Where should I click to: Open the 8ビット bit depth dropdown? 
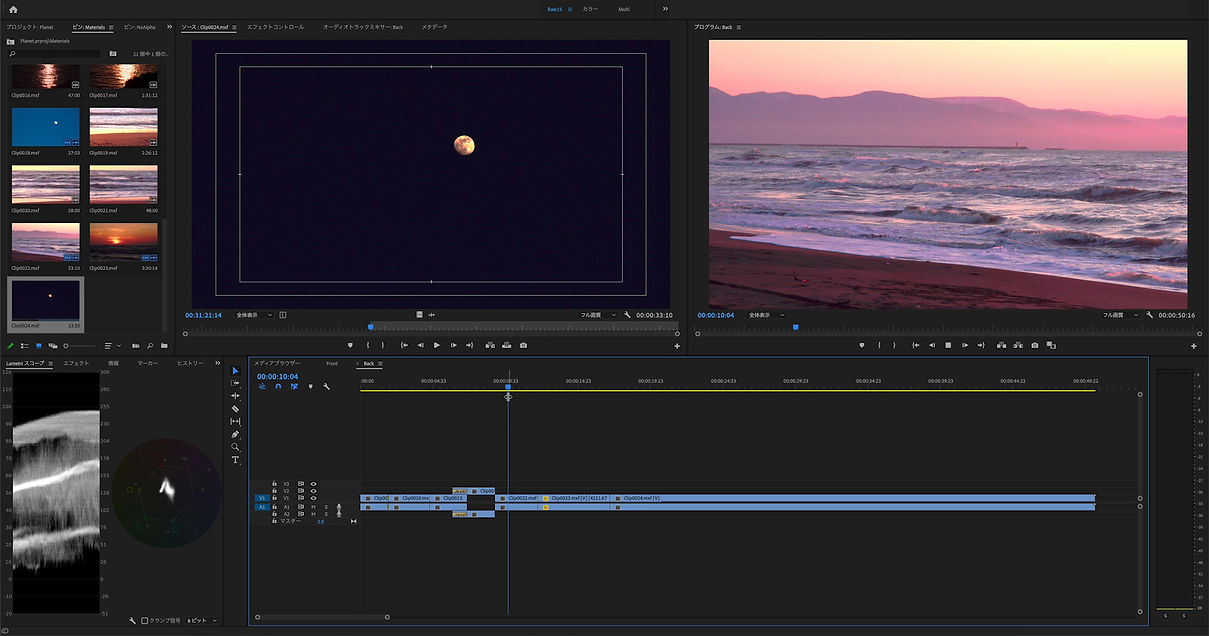[201, 621]
